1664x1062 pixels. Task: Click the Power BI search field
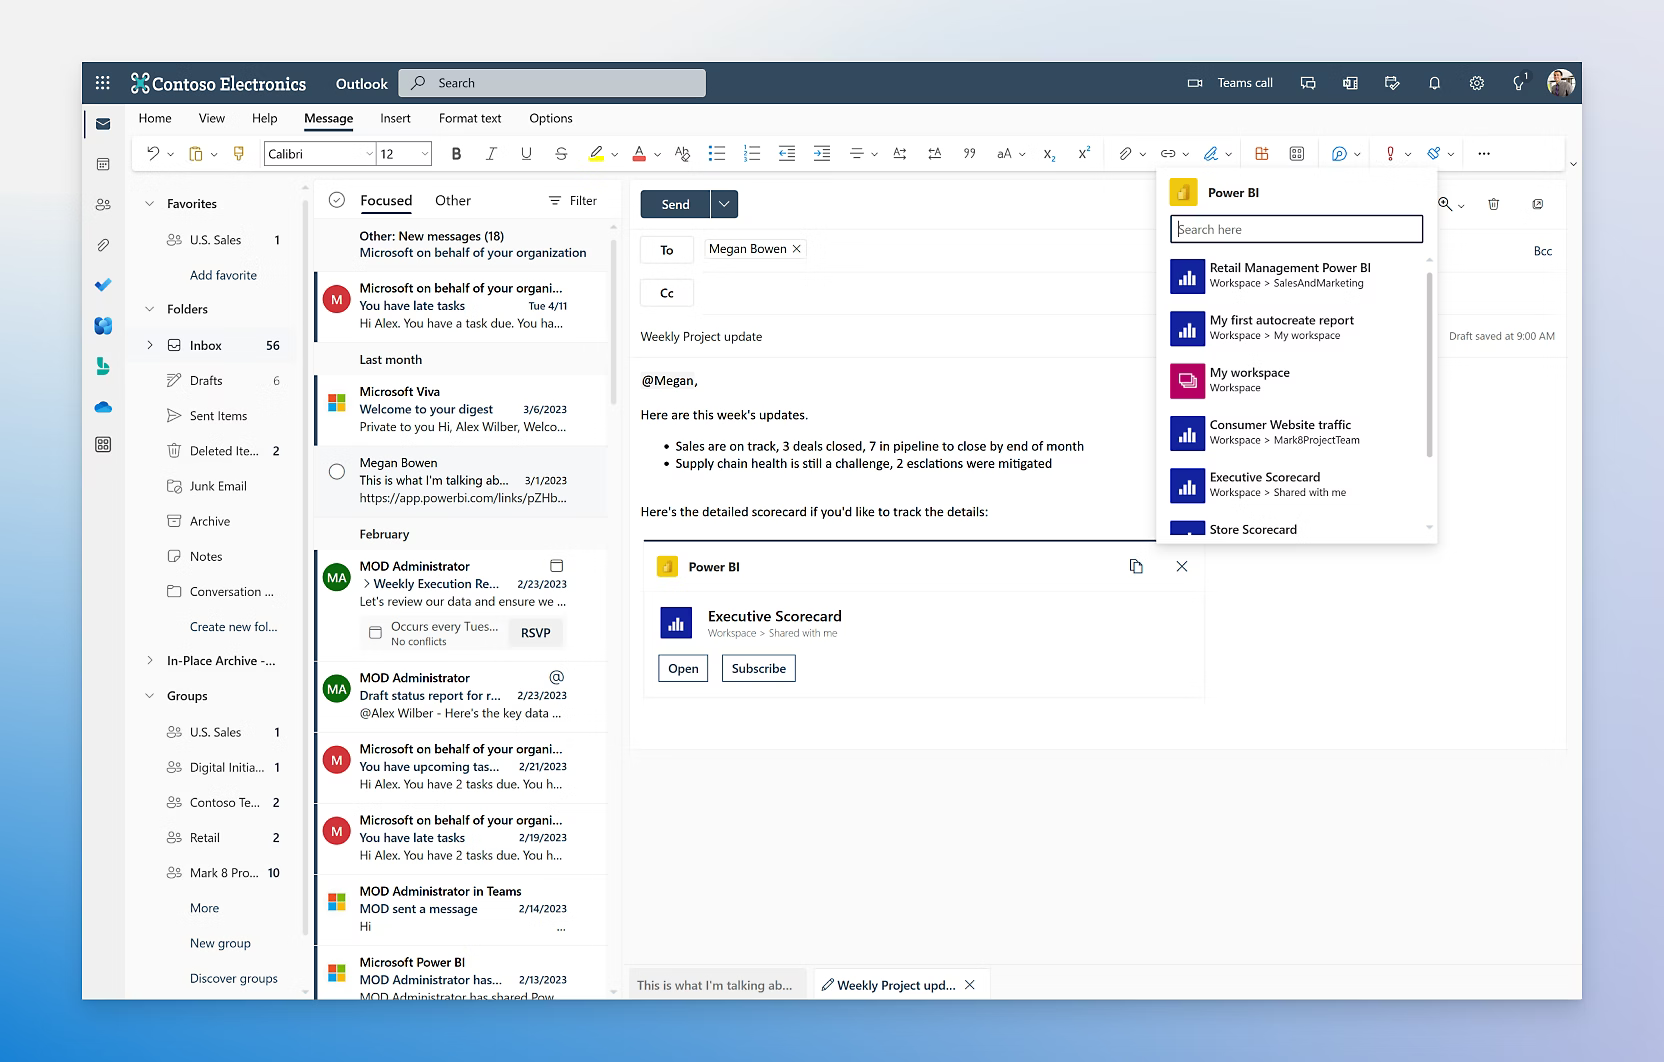coord(1296,229)
